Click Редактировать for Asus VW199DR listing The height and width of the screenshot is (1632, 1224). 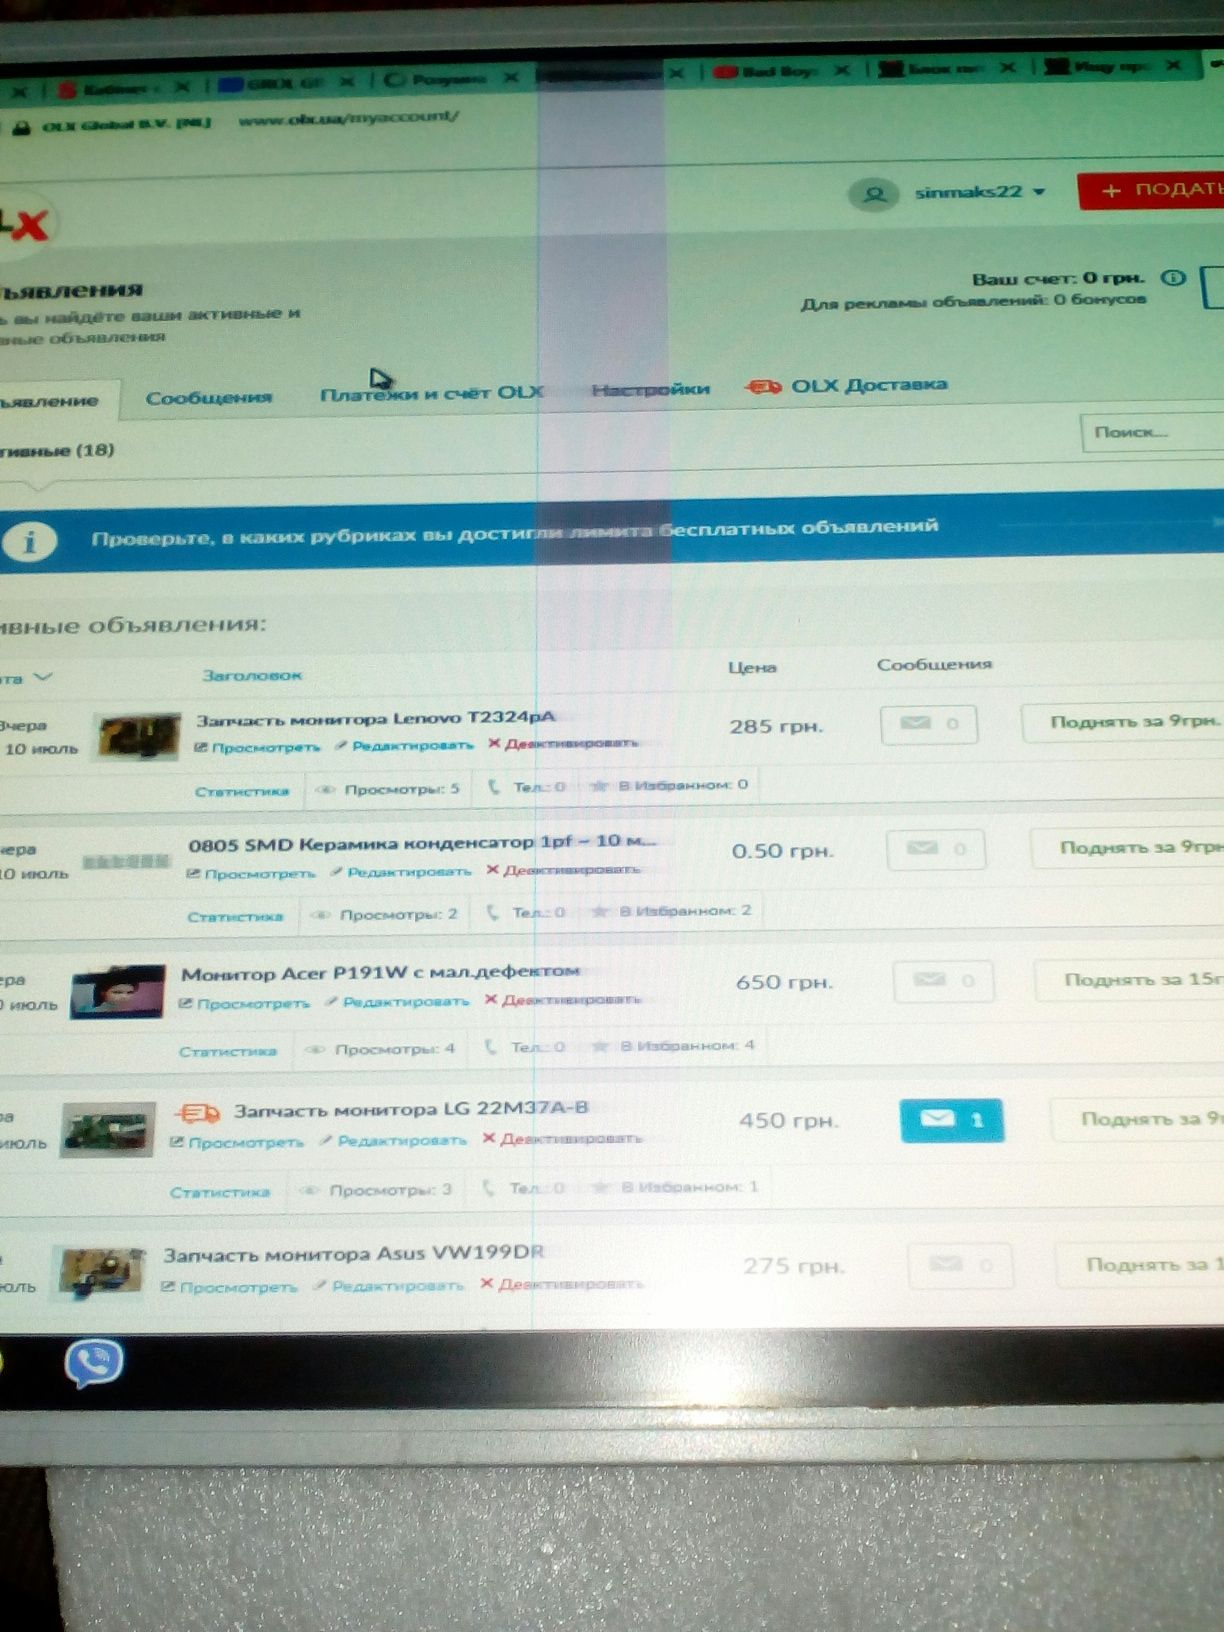(388, 1285)
